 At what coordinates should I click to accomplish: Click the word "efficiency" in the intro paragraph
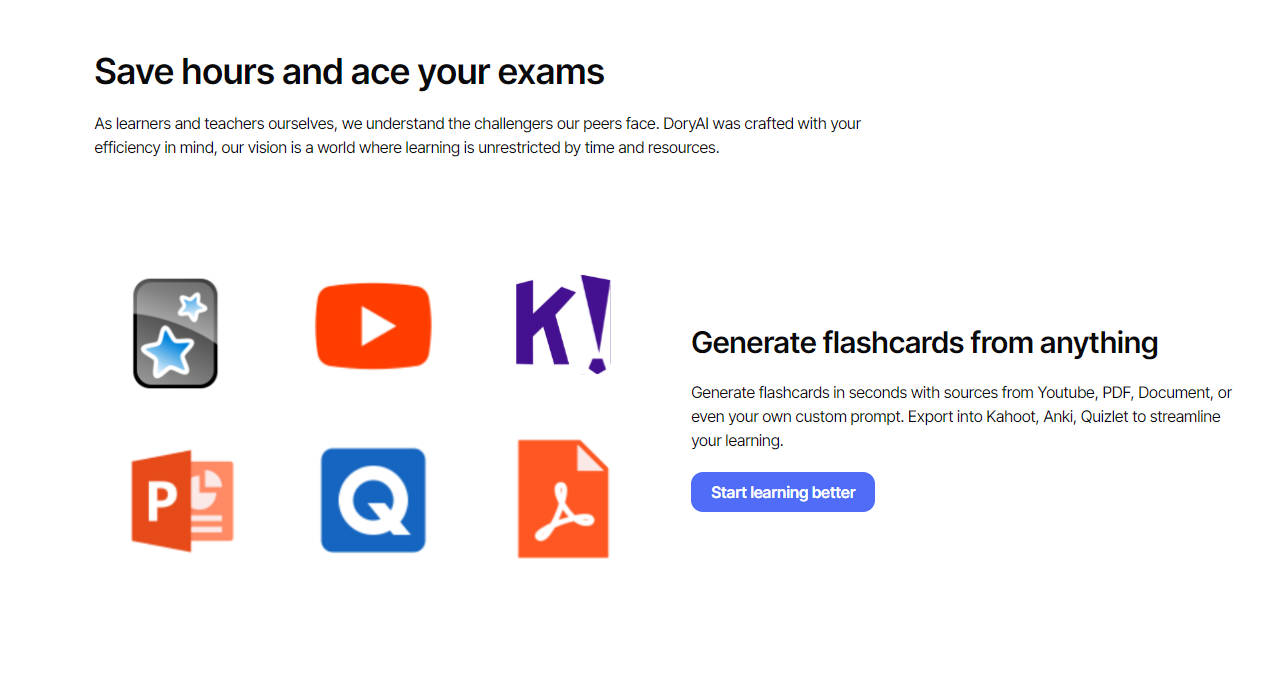pyautogui.click(x=128, y=147)
